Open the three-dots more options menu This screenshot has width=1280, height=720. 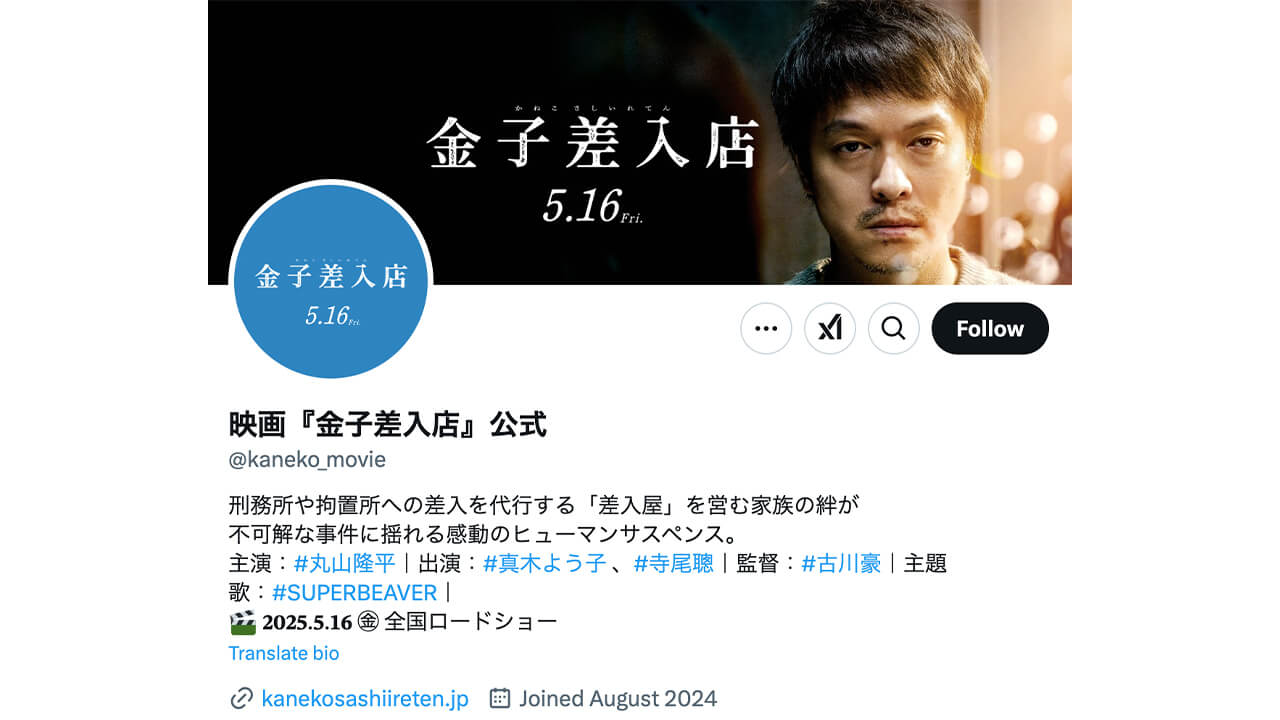point(766,328)
